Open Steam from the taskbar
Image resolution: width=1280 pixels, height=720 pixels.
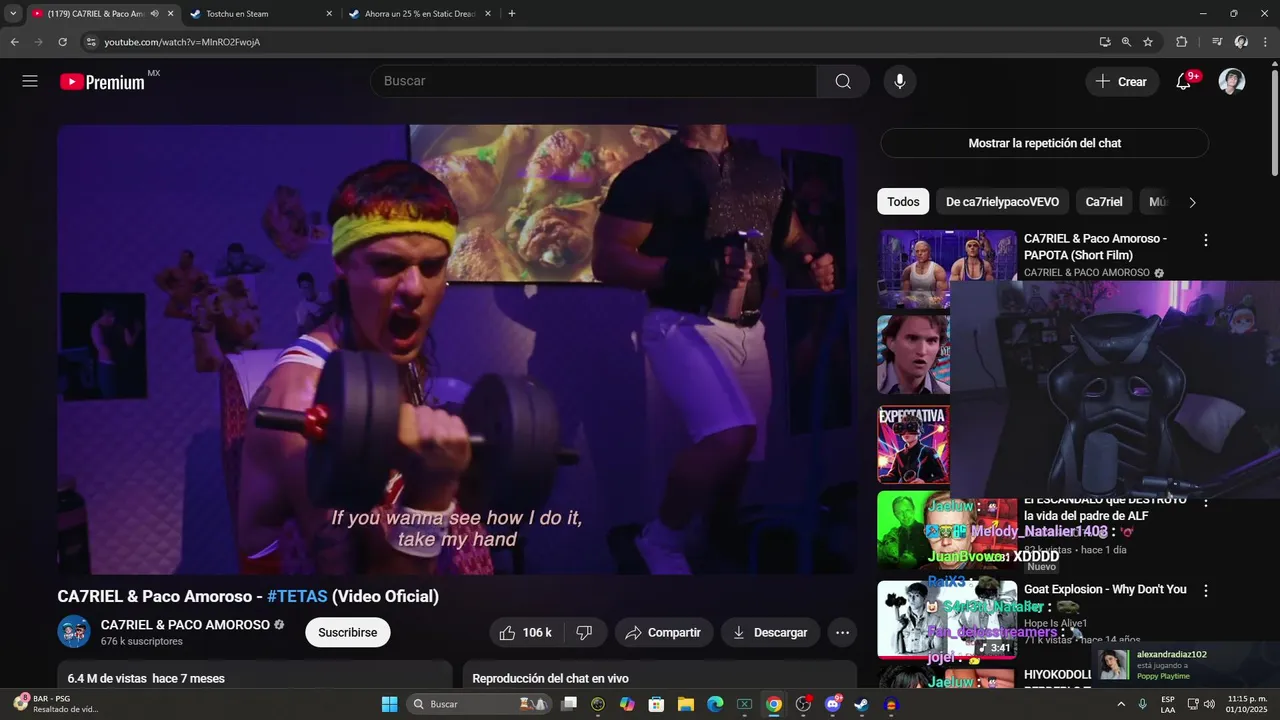click(x=861, y=704)
